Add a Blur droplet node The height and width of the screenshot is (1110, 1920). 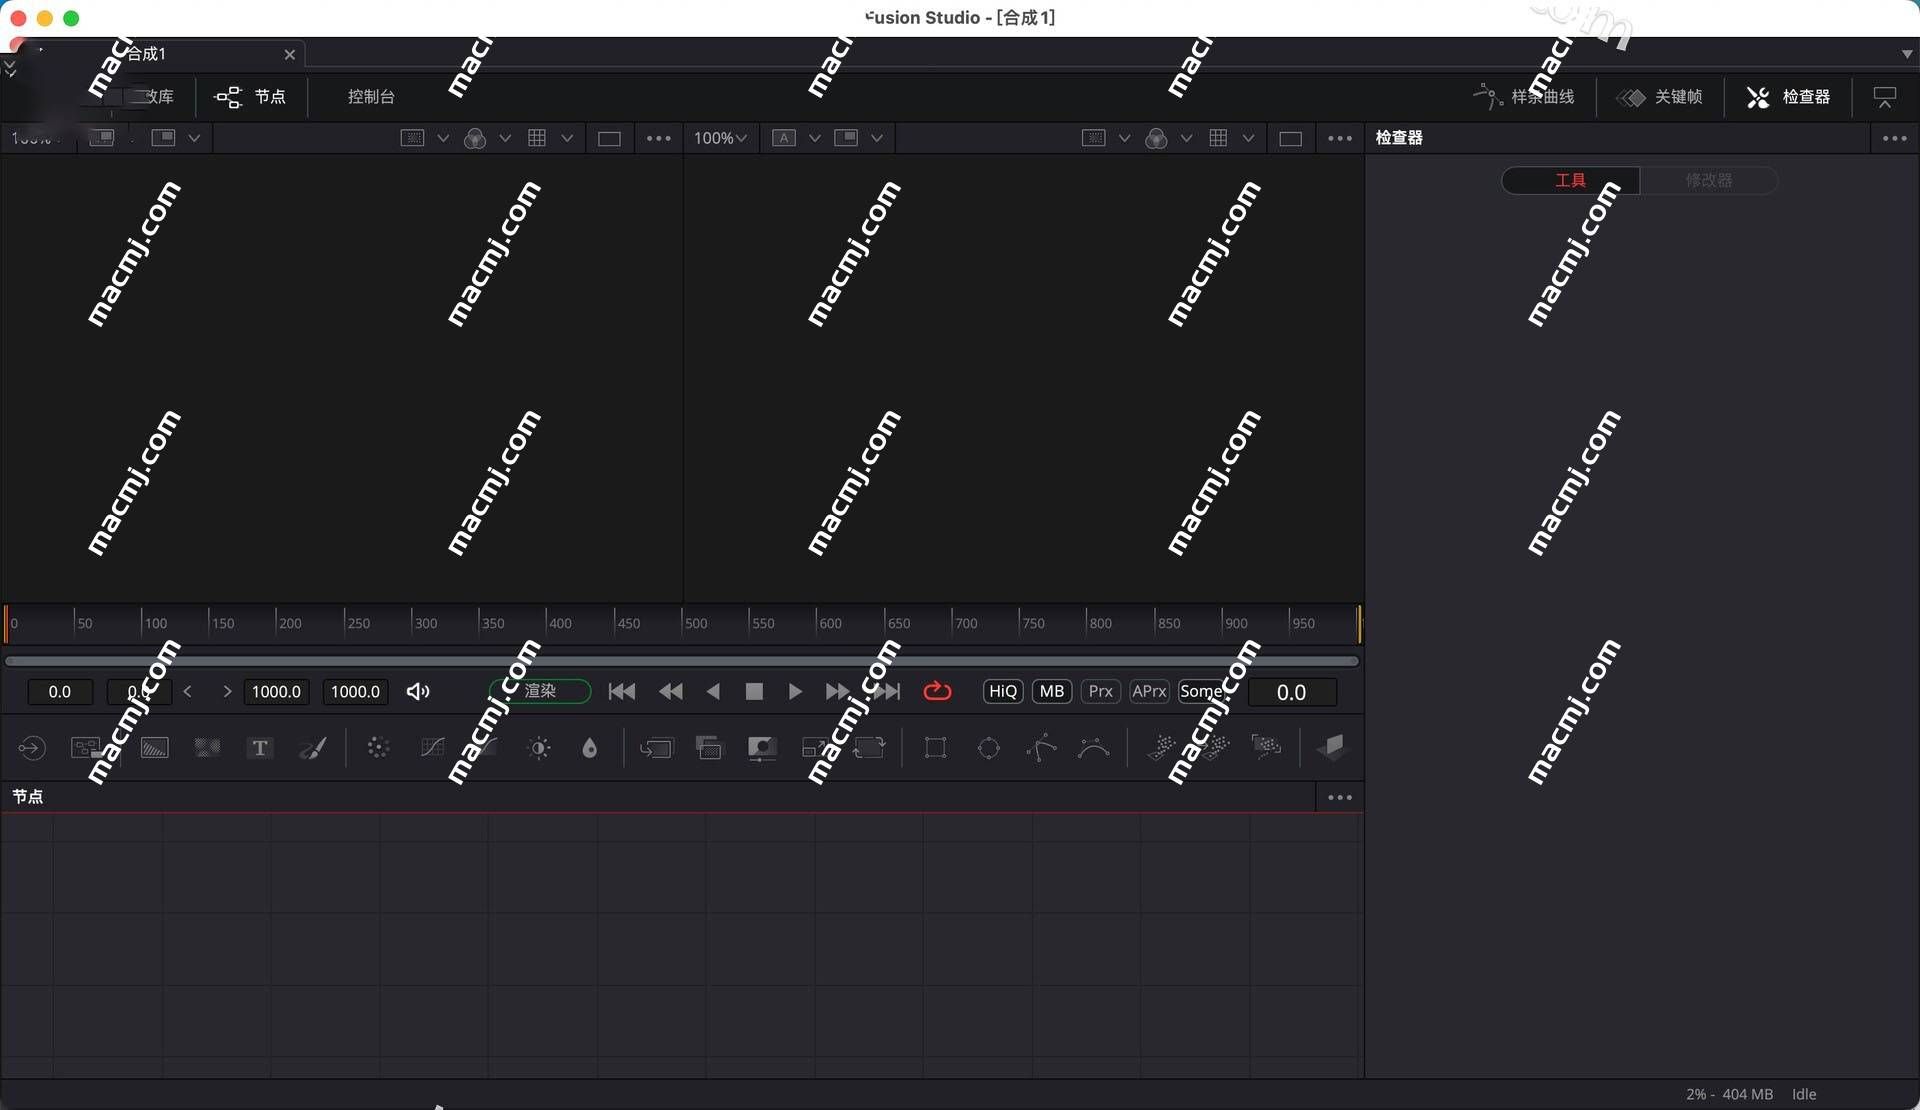(590, 748)
